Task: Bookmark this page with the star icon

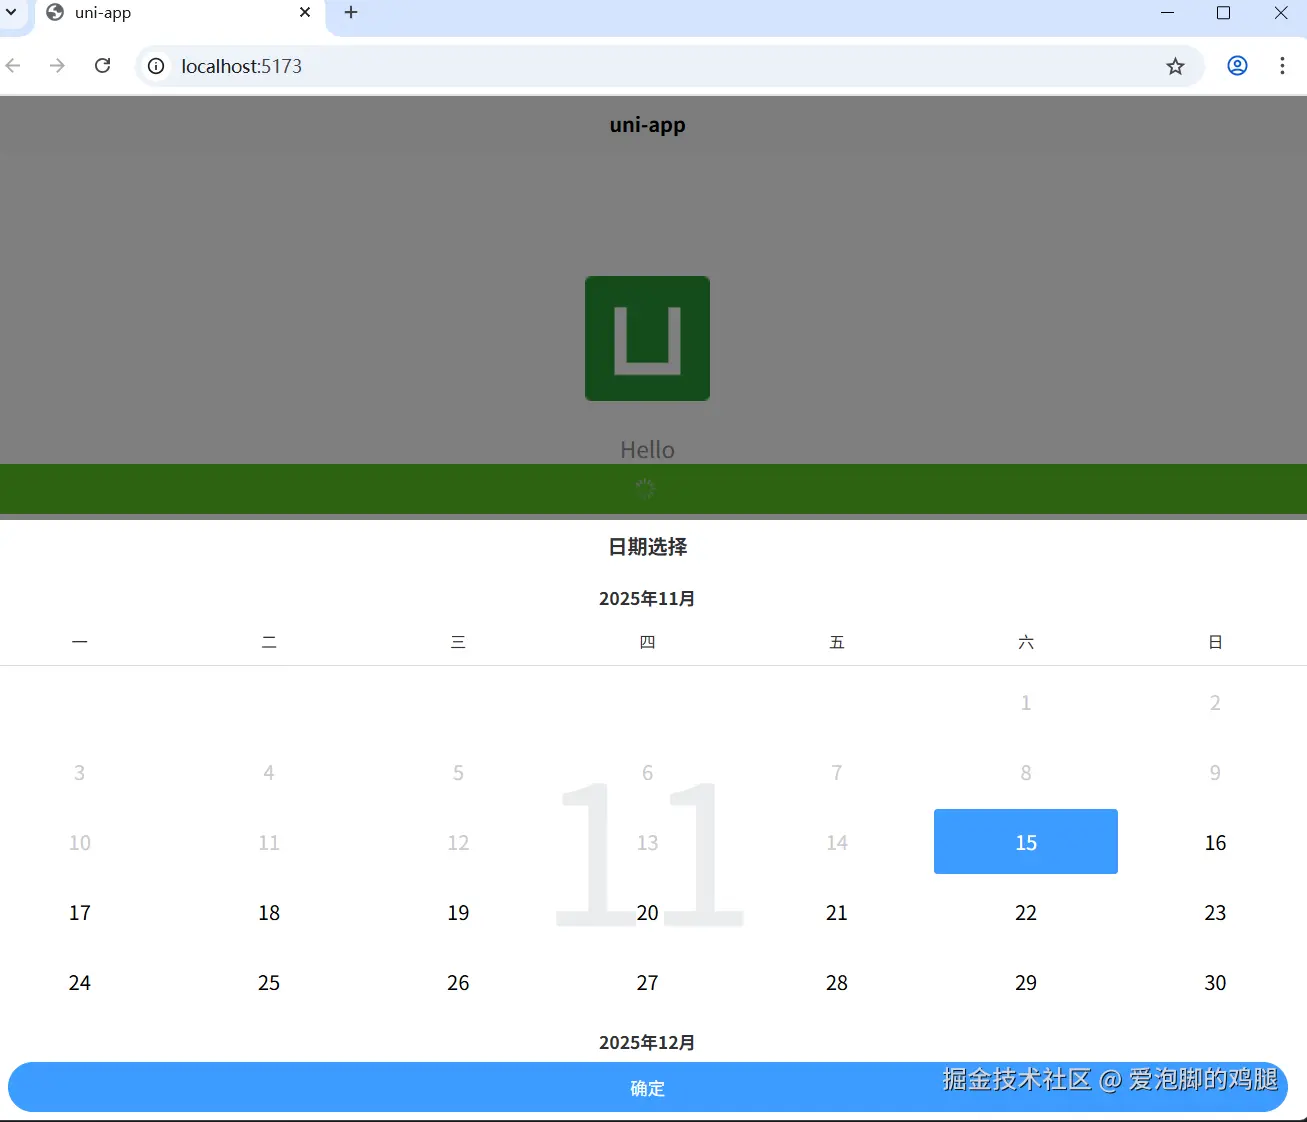Action: 1175,66
